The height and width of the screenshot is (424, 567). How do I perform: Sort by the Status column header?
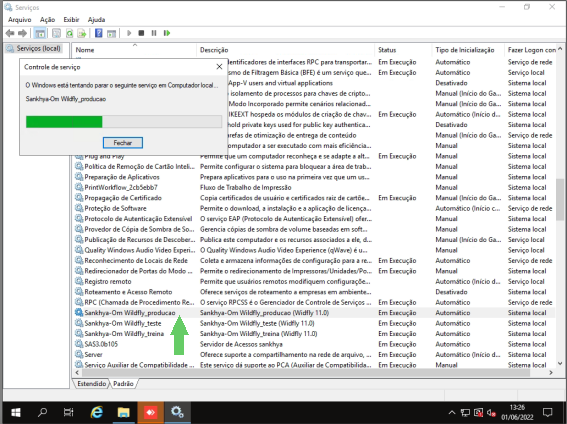pos(403,50)
